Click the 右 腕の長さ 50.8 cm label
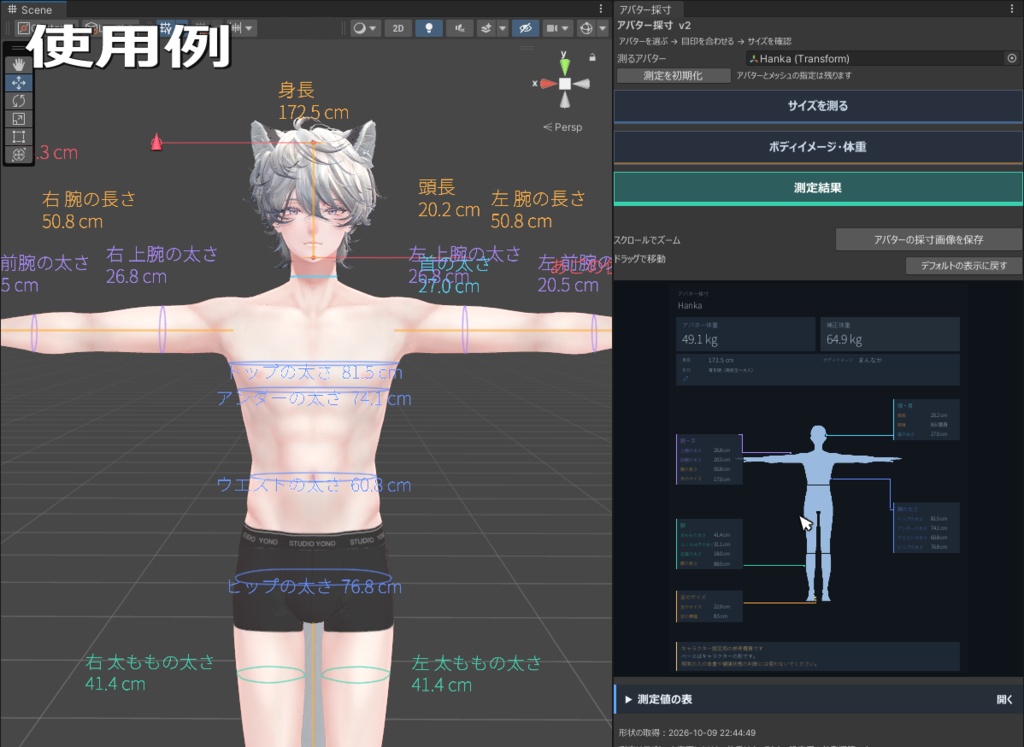The image size is (1024, 747). click(89, 210)
